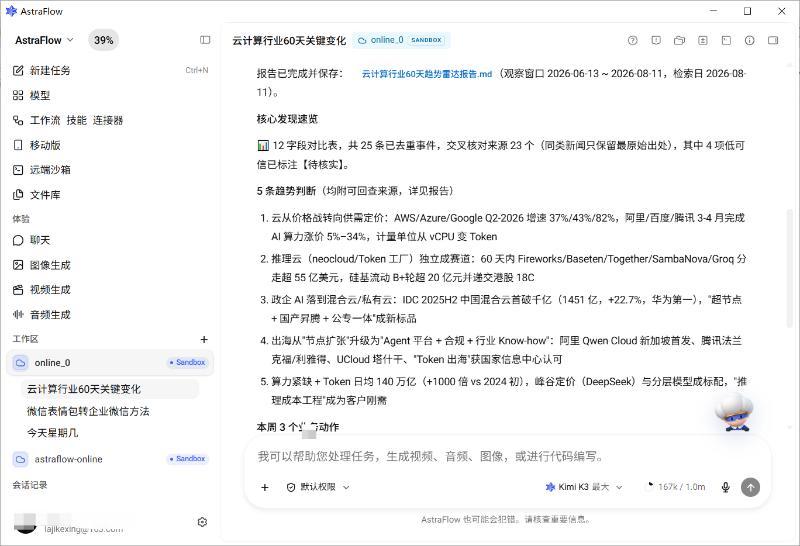
Task: Click the chef mascot assistant avatar
Action: pyautogui.click(x=733, y=411)
